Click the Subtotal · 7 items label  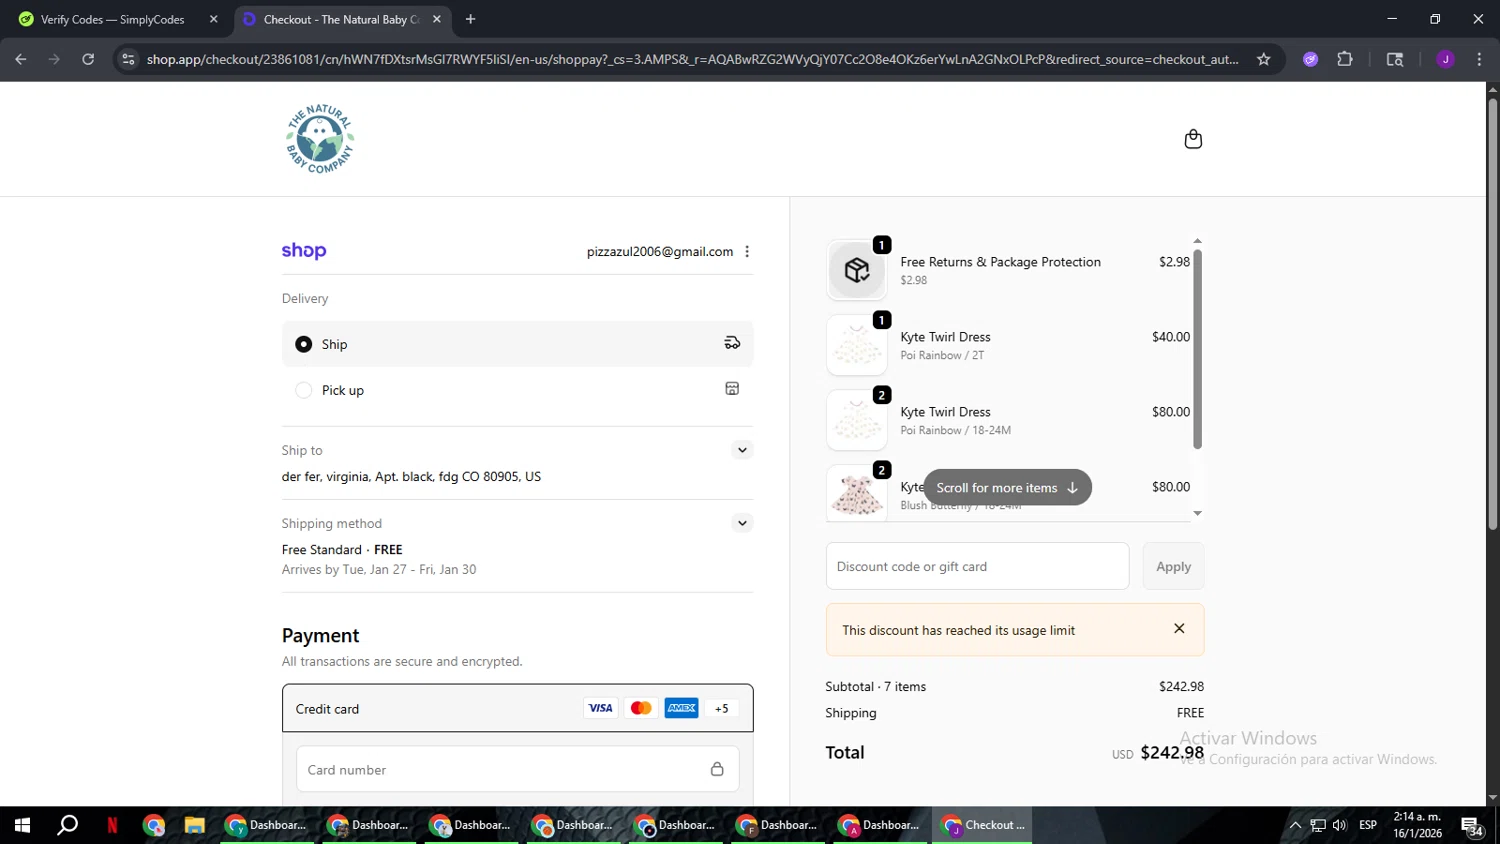pyautogui.click(x=875, y=686)
